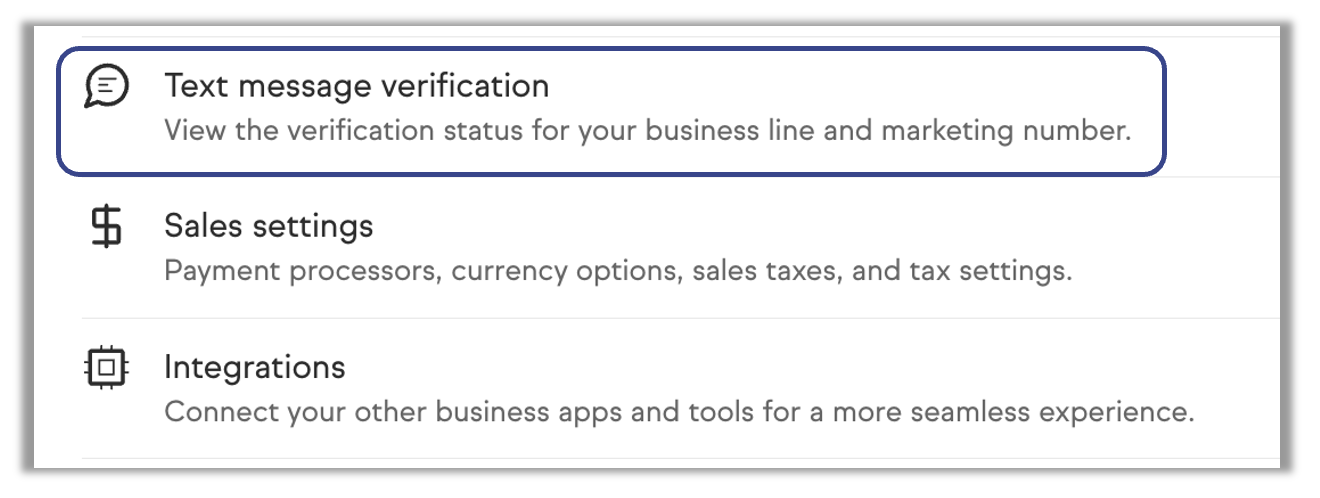Click the 'Text message verification' heading
The height and width of the screenshot is (498, 1320).
(356, 86)
